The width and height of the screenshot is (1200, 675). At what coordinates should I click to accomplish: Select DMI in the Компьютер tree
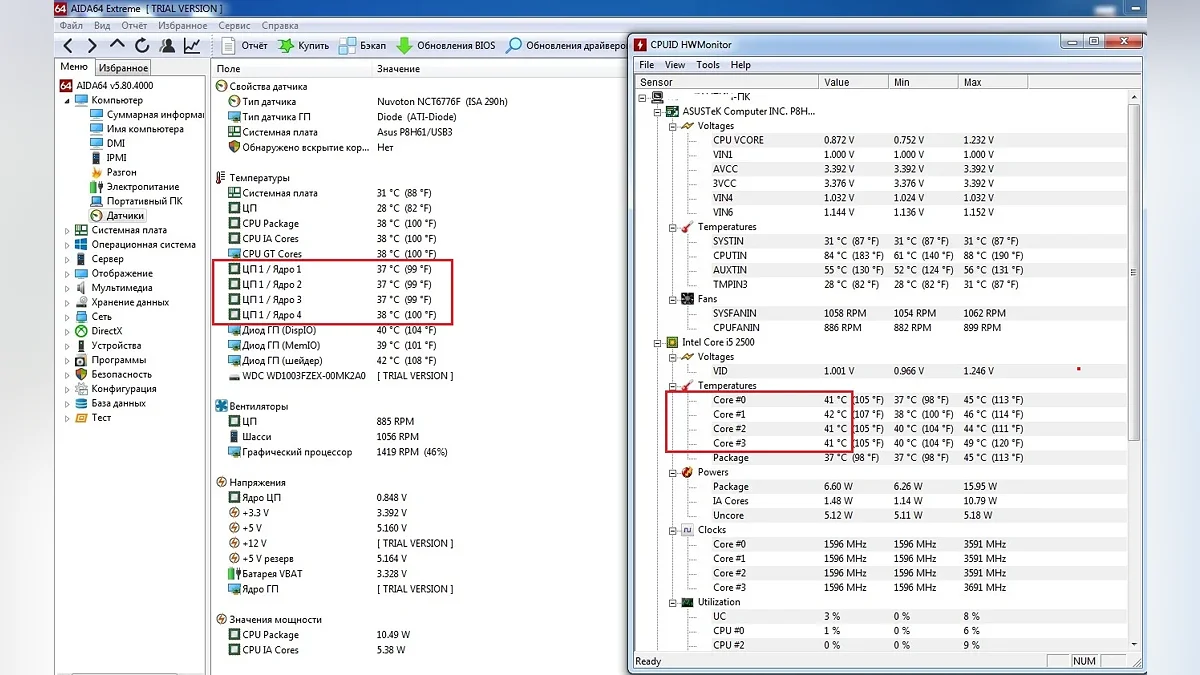point(107,143)
